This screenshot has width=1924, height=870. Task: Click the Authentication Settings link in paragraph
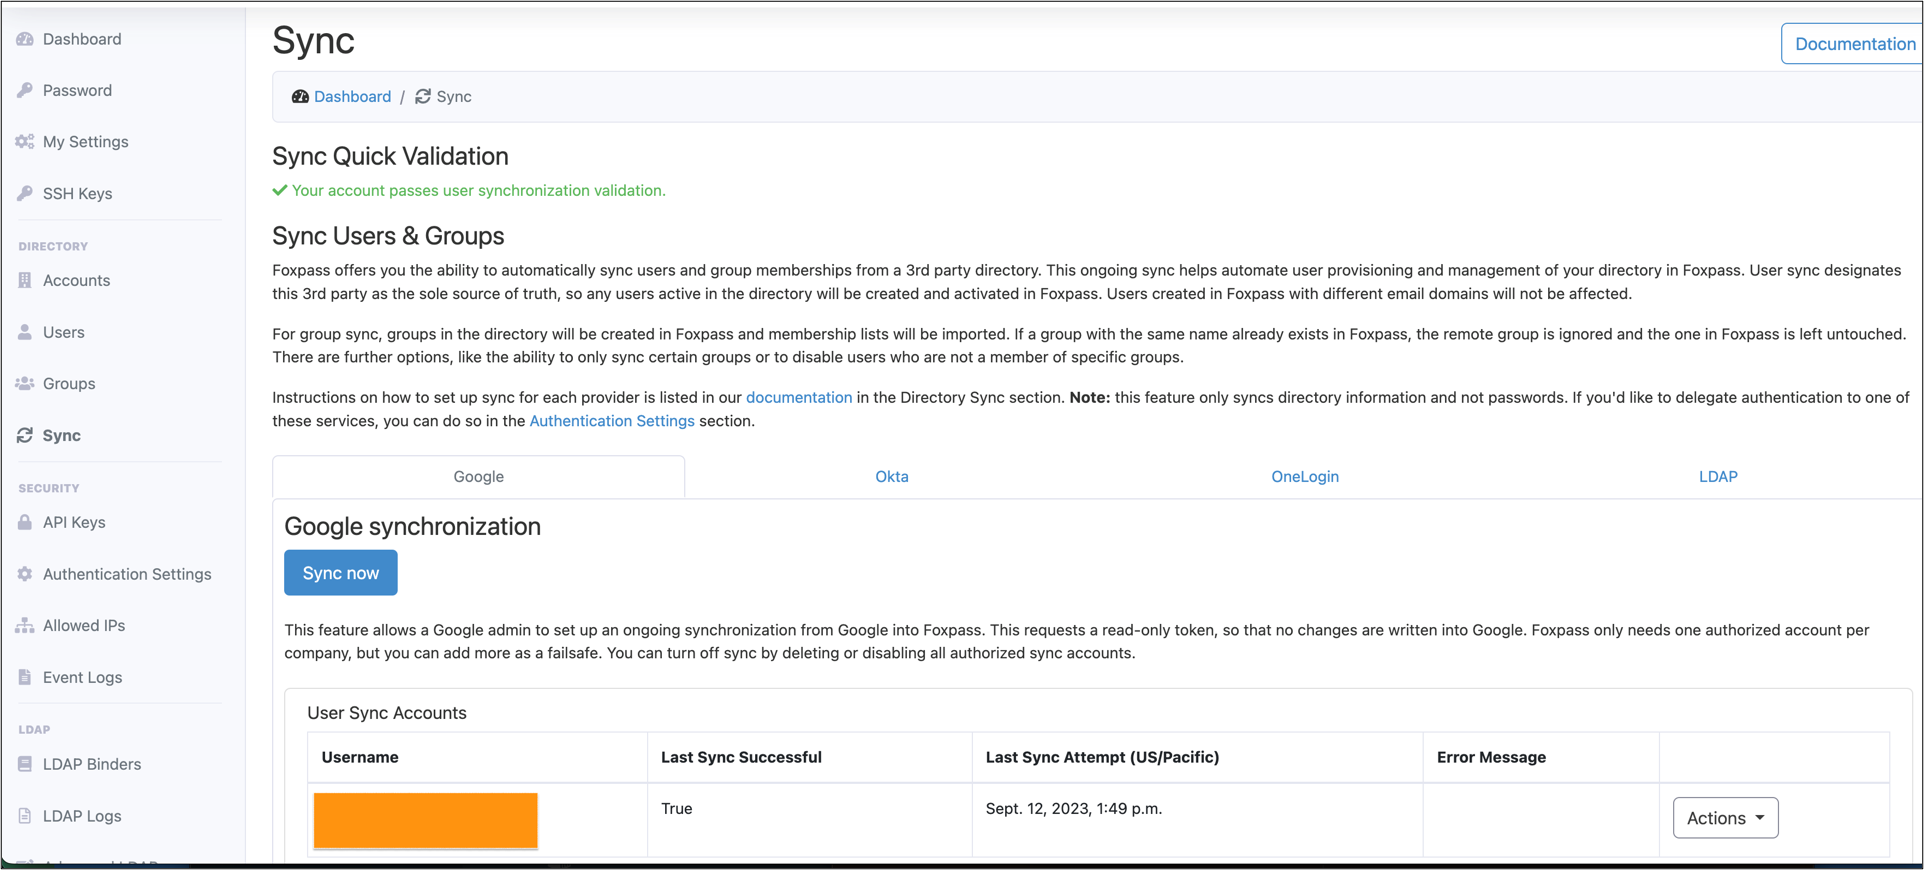coord(612,421)
